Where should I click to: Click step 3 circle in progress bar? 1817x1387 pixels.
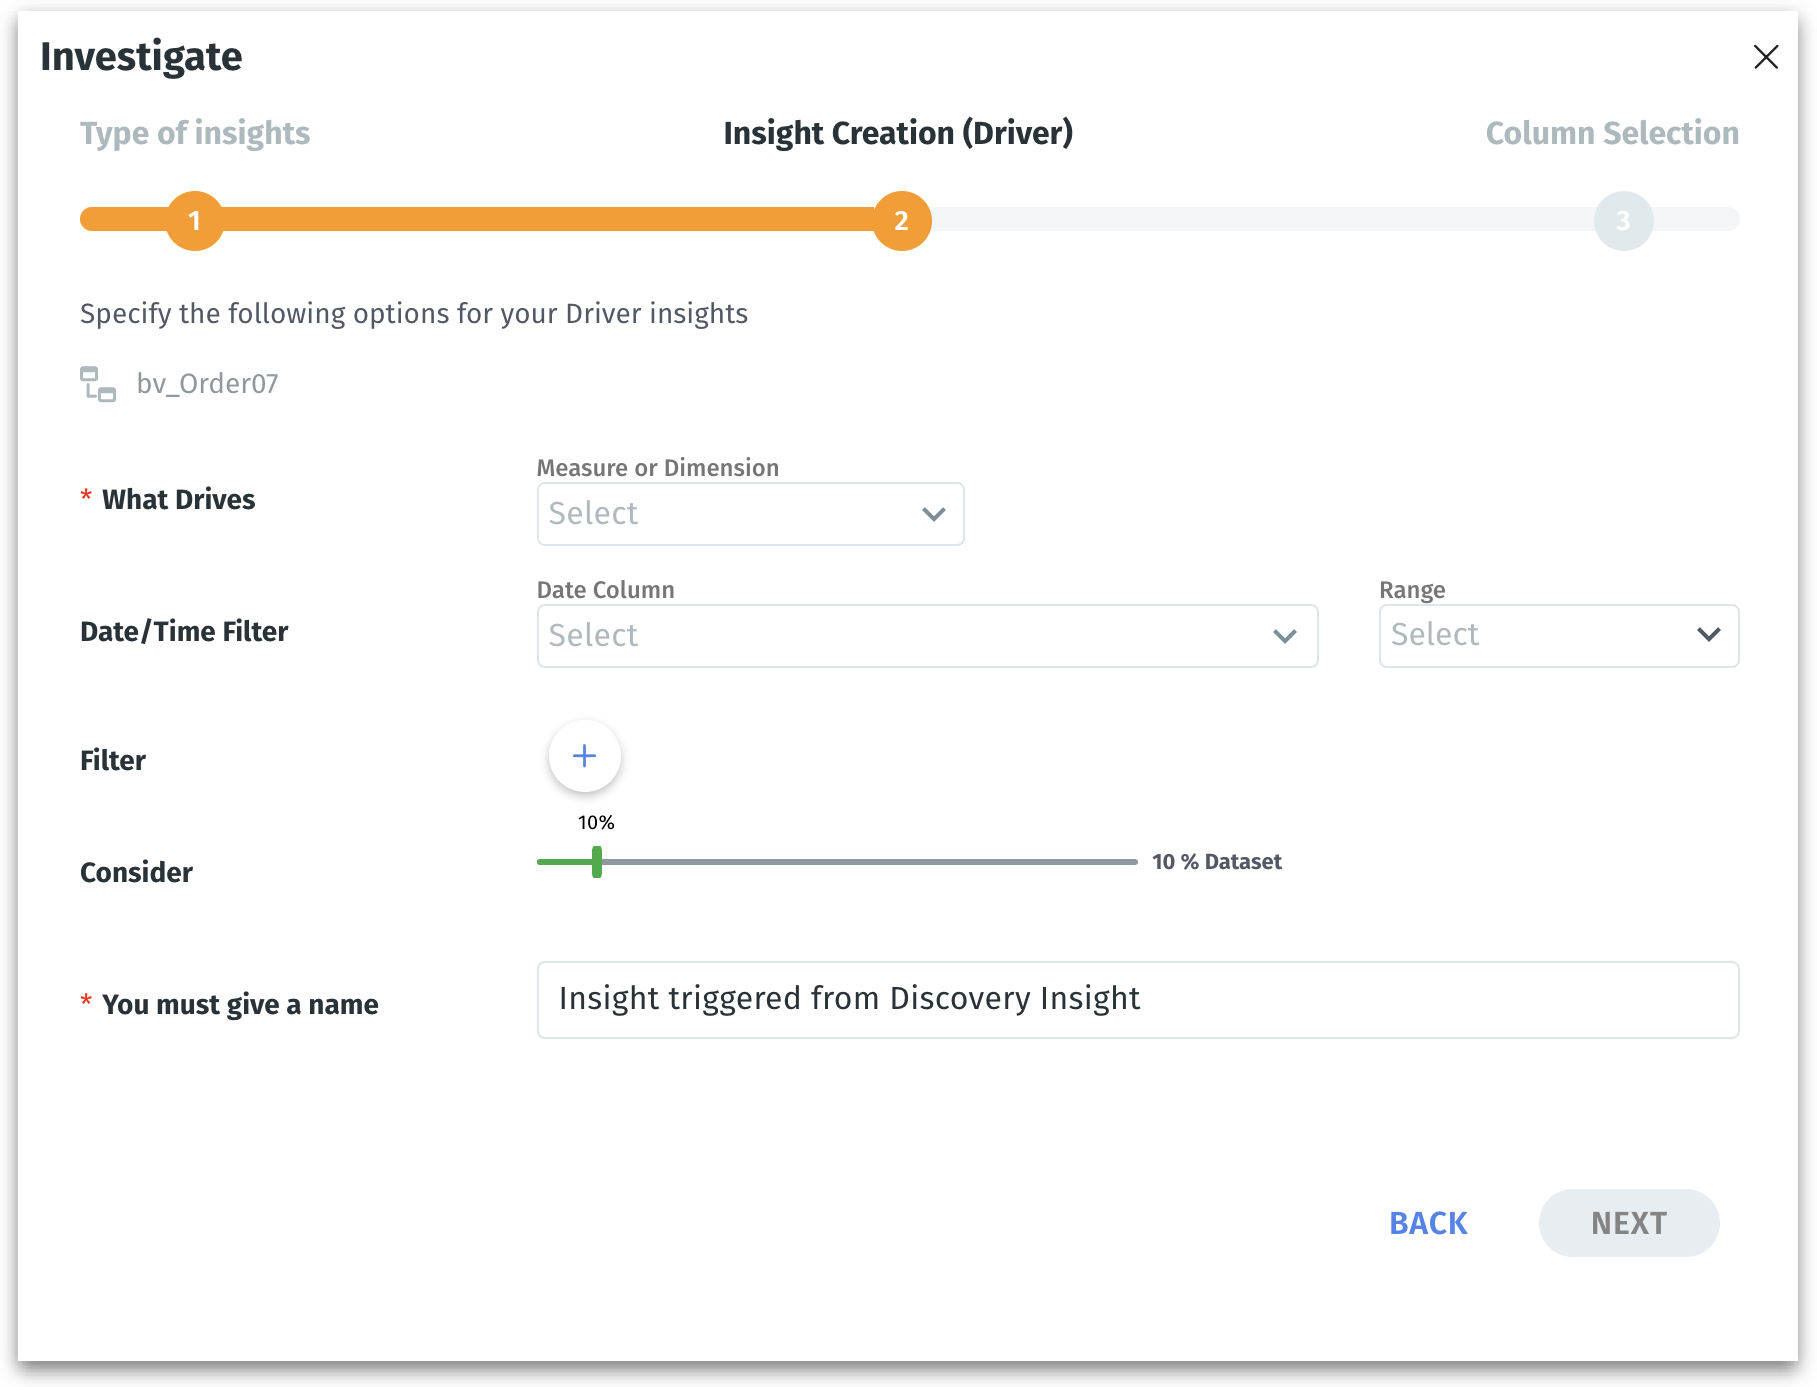tap(1623, 221)
